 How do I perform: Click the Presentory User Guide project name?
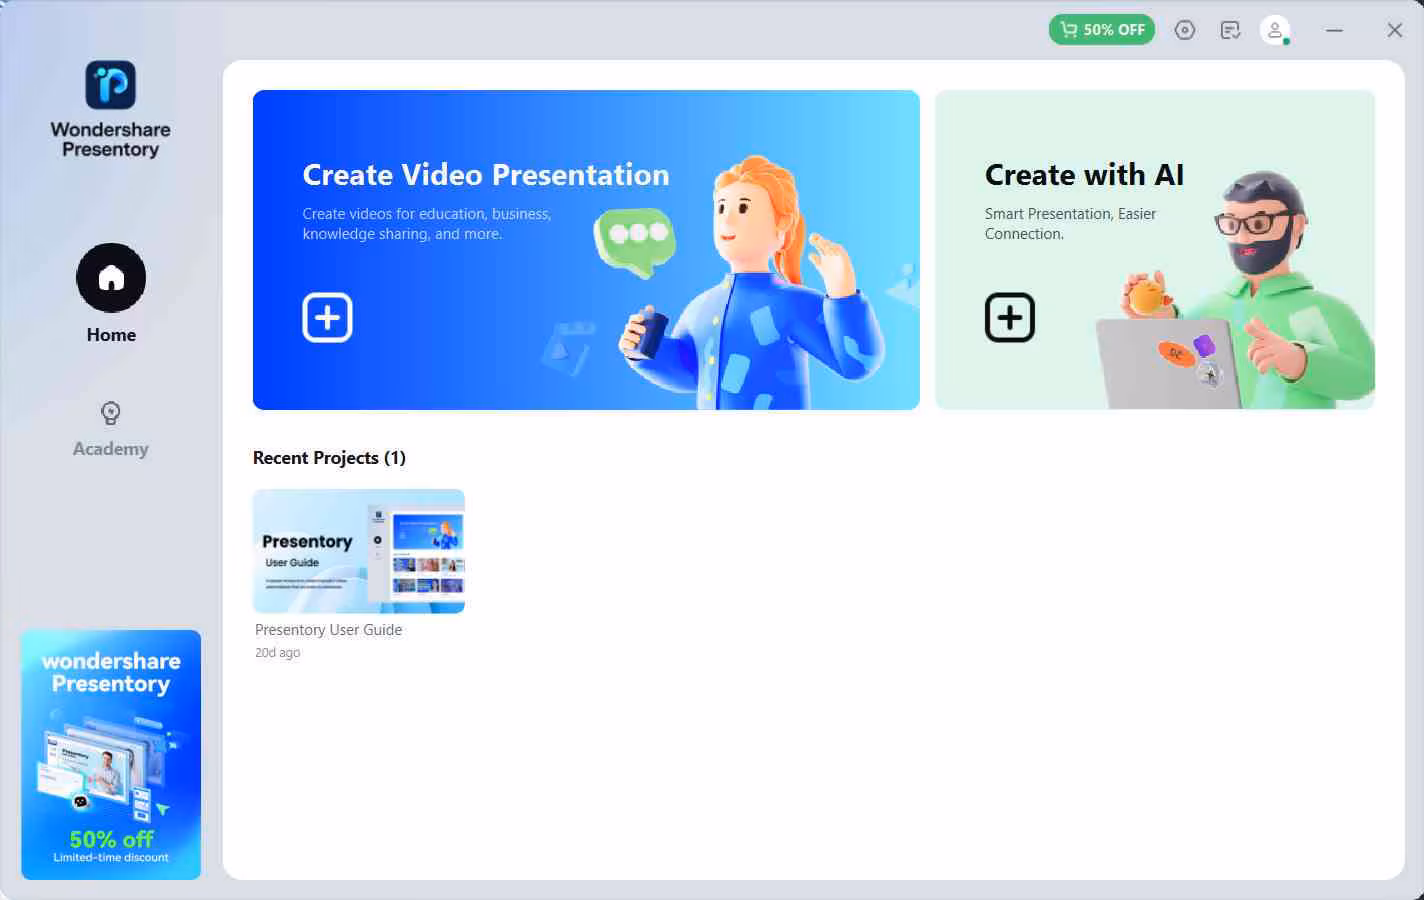point(328,630)
